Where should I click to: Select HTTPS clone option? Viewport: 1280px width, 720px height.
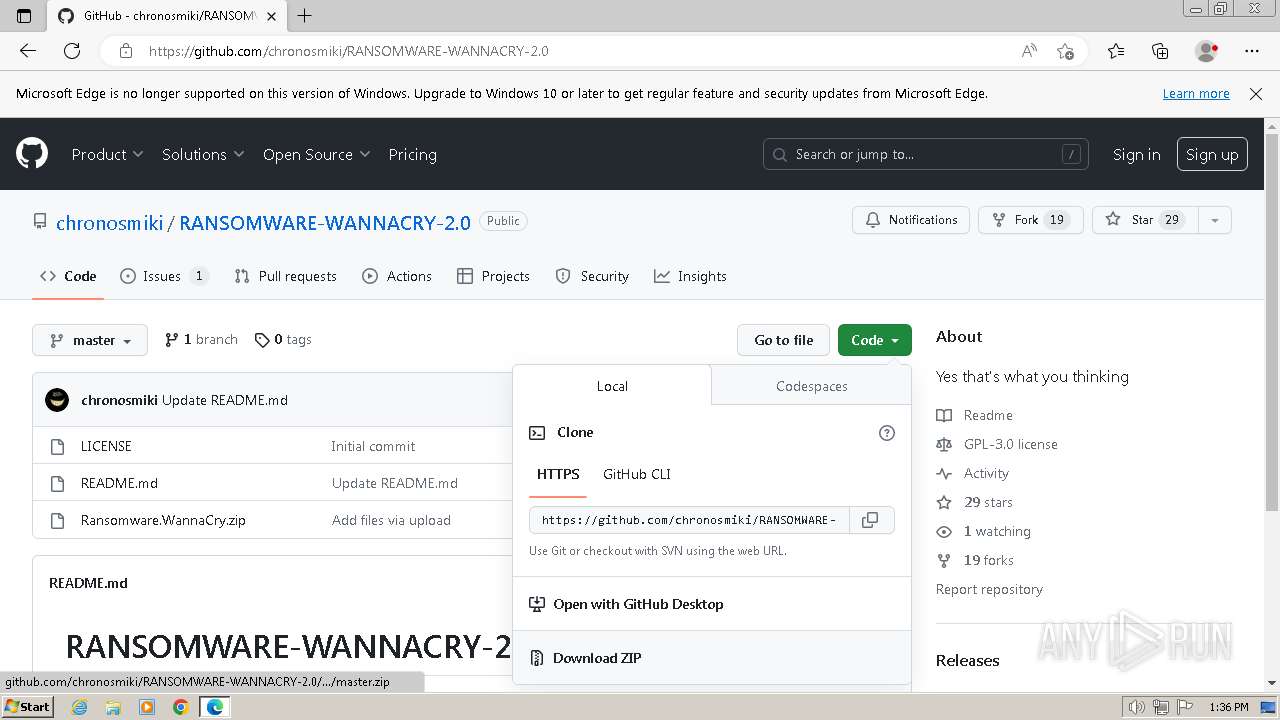click(558, 474)
